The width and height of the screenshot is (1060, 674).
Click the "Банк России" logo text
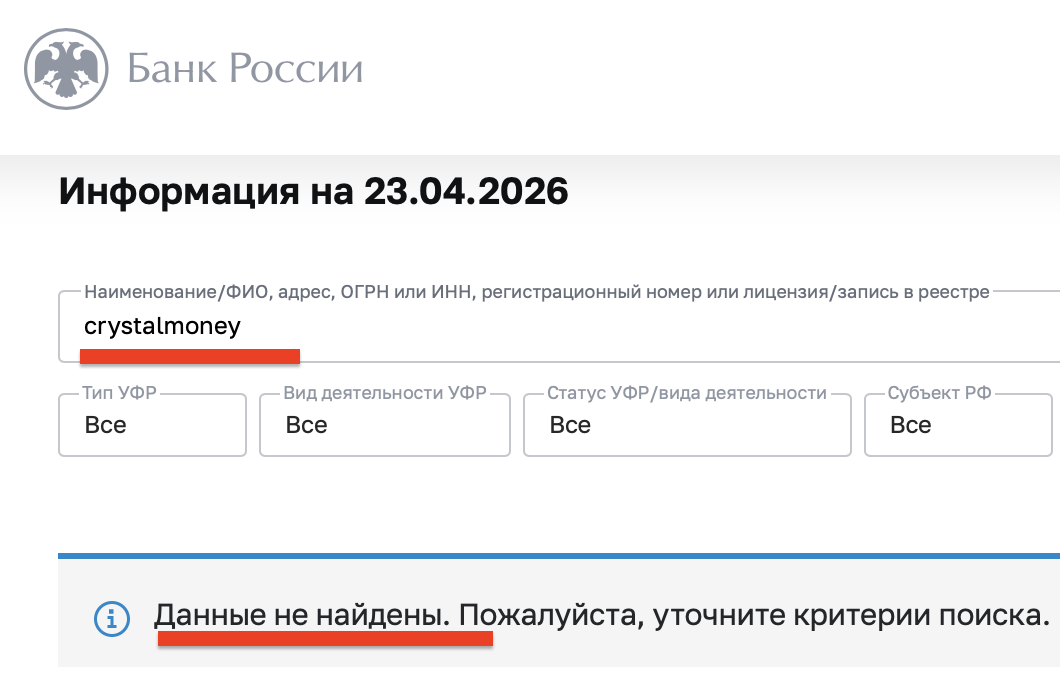pos(245,68)
